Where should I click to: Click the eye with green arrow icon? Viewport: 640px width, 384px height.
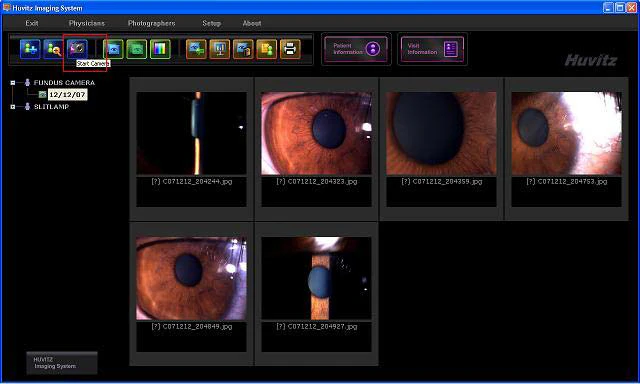click(x=196, y=49)
